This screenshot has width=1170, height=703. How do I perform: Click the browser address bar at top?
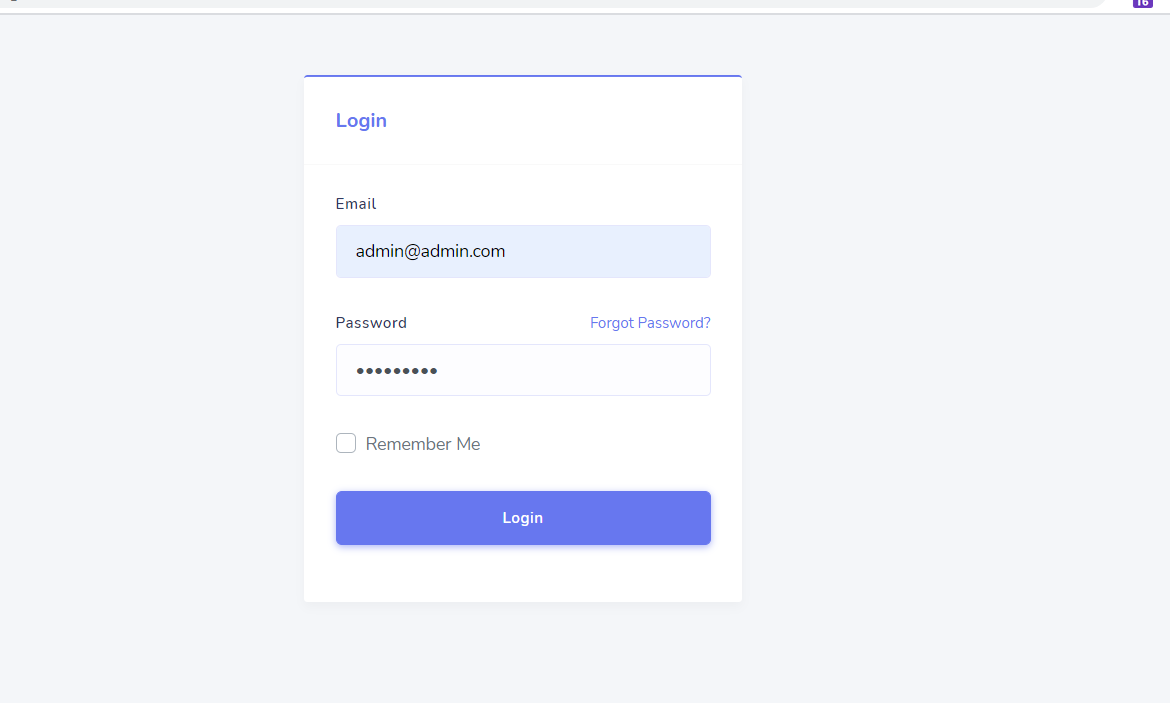tap(550, 3)
